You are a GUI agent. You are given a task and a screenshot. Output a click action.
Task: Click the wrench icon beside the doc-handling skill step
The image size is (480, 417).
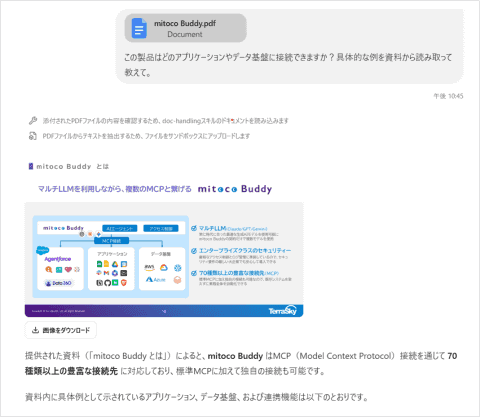coord(33,121)
